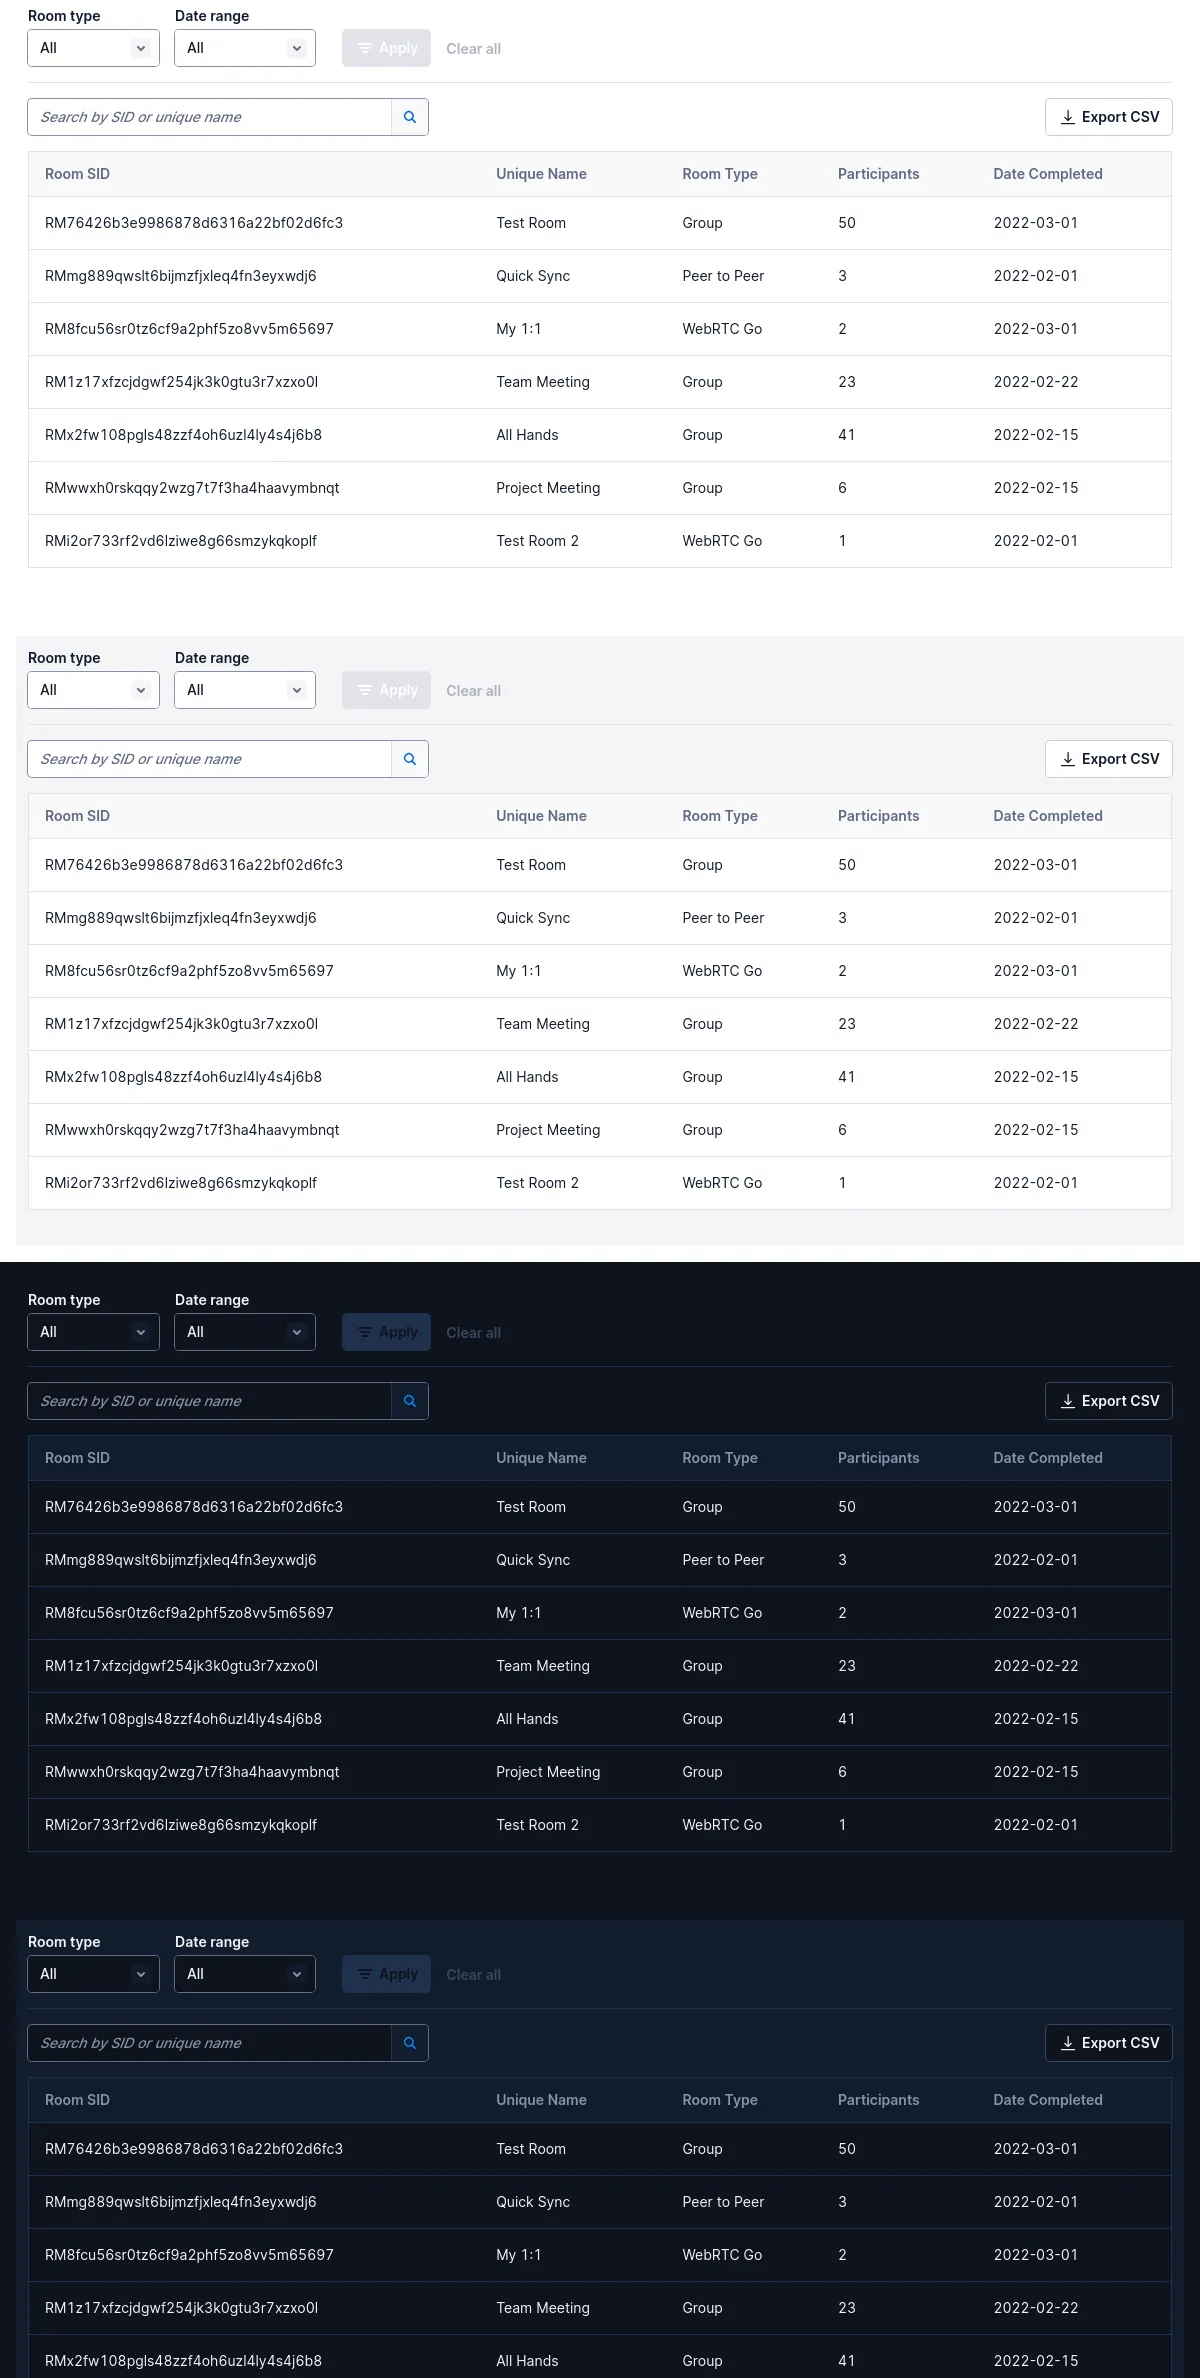Click the Unique Name header in the bottom navy panel table
The height and width of the screenshot is (2378, 1200).
541,2100
